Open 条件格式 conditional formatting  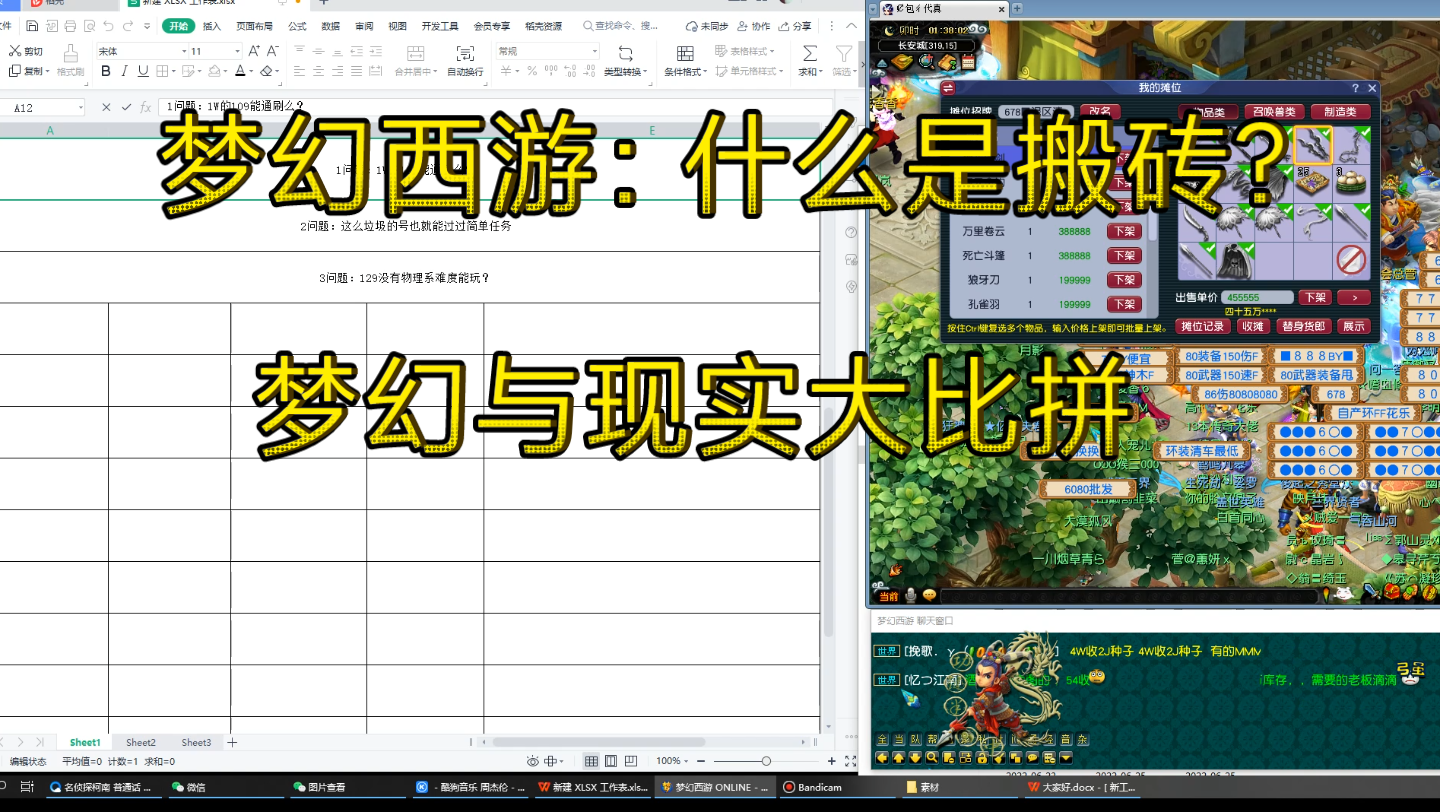click(x=686, y=61)
